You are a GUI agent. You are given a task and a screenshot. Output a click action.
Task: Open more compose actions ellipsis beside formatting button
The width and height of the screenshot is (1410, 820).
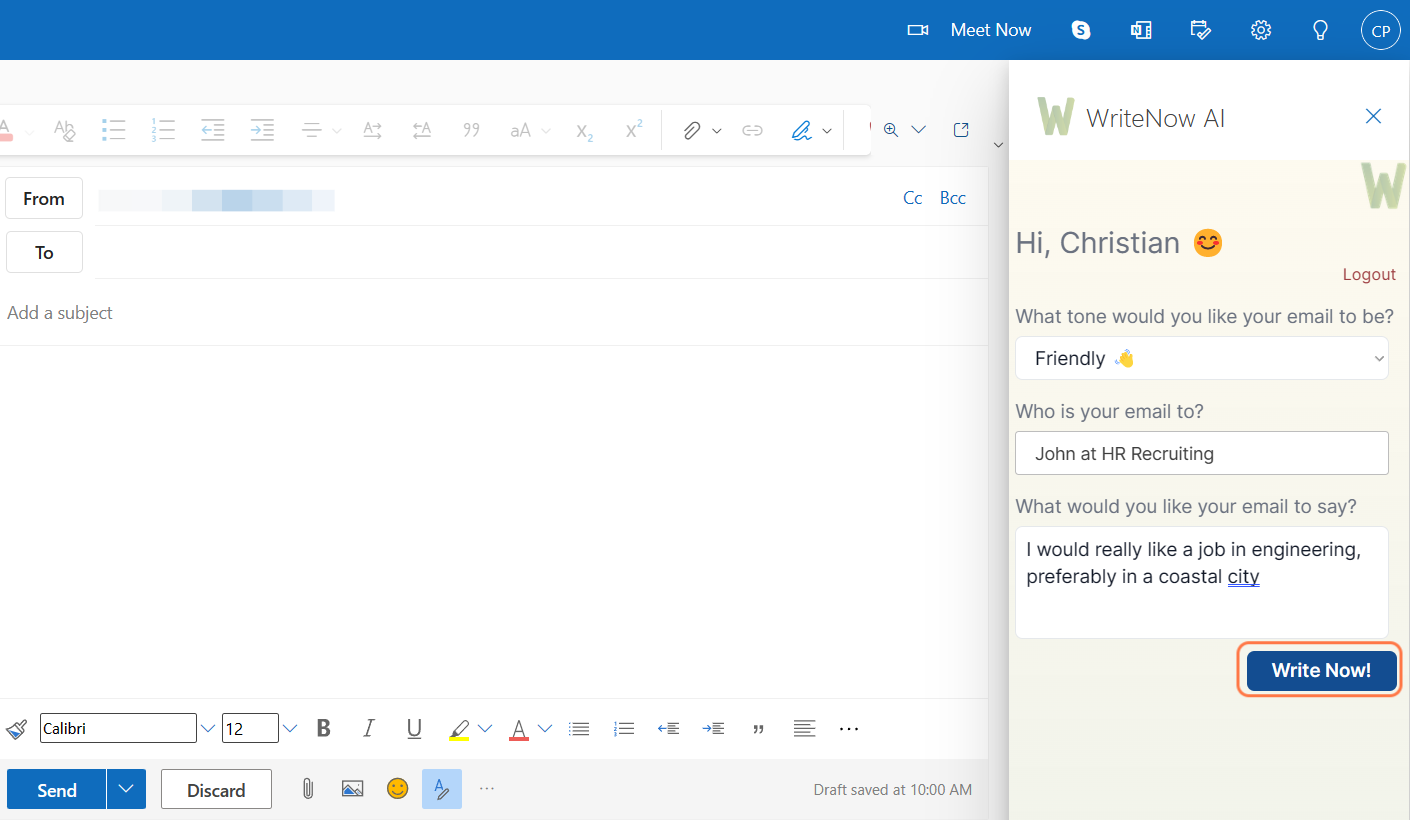point(487,788)
